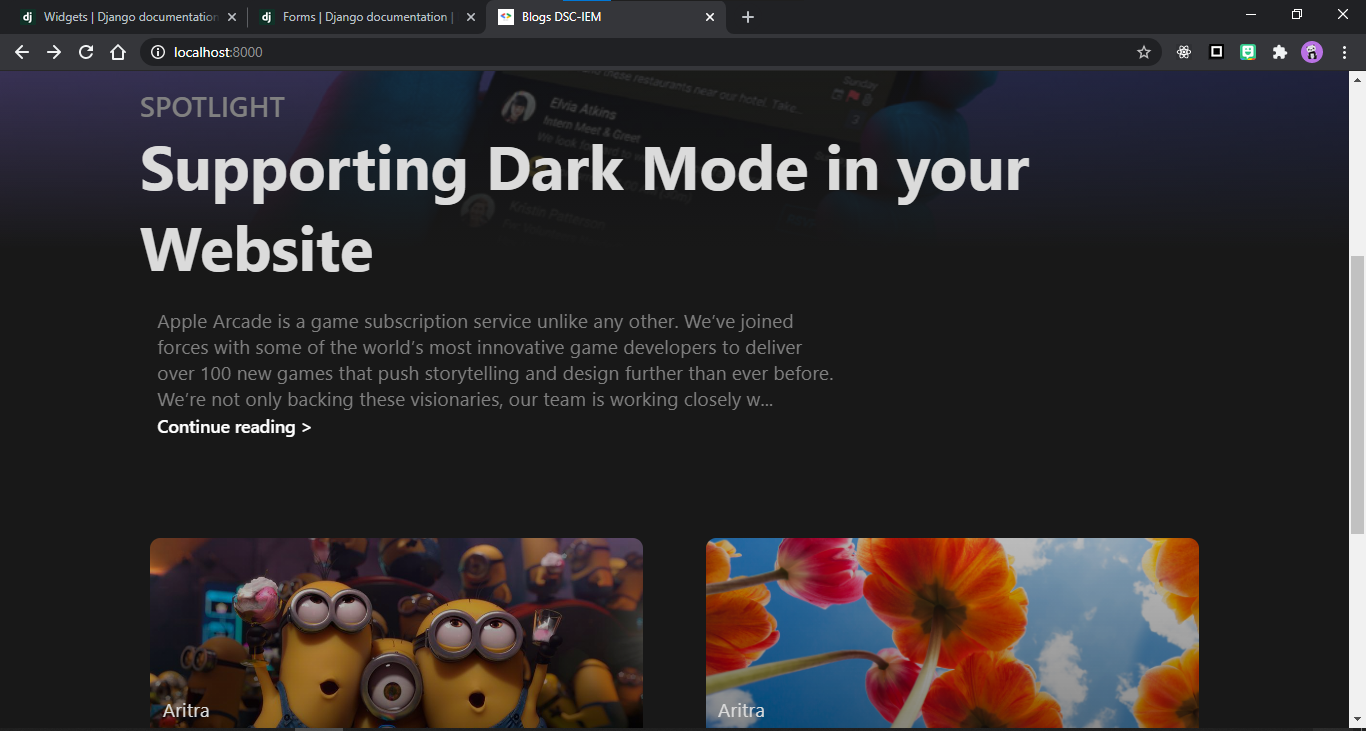Click the vertical page scrollbar thumb
This screenshot has height=731, width=1366.
pyautogui.click(x=1357, y=395)
